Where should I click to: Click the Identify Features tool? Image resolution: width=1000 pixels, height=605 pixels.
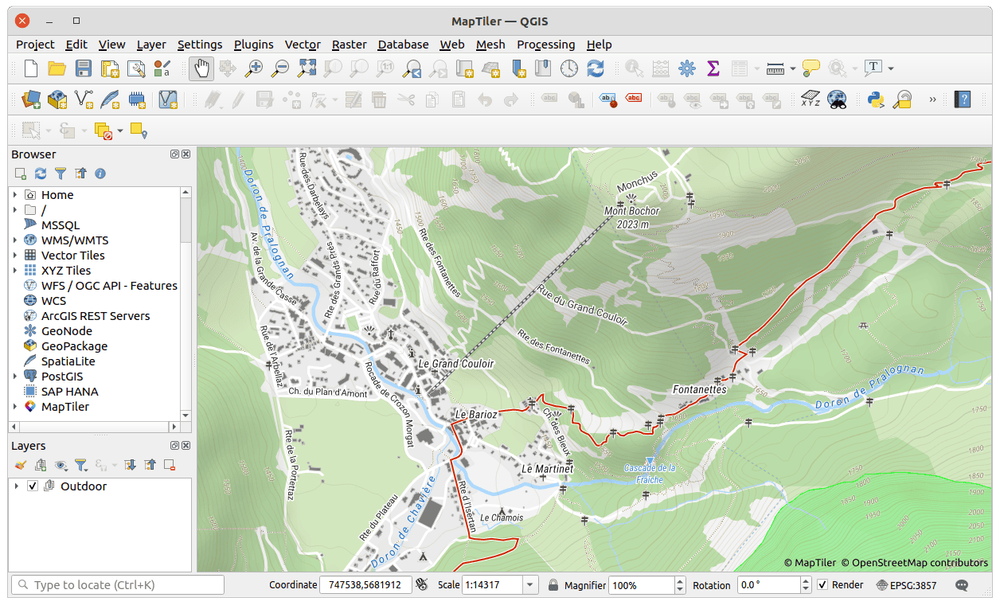tap(633, 68)
